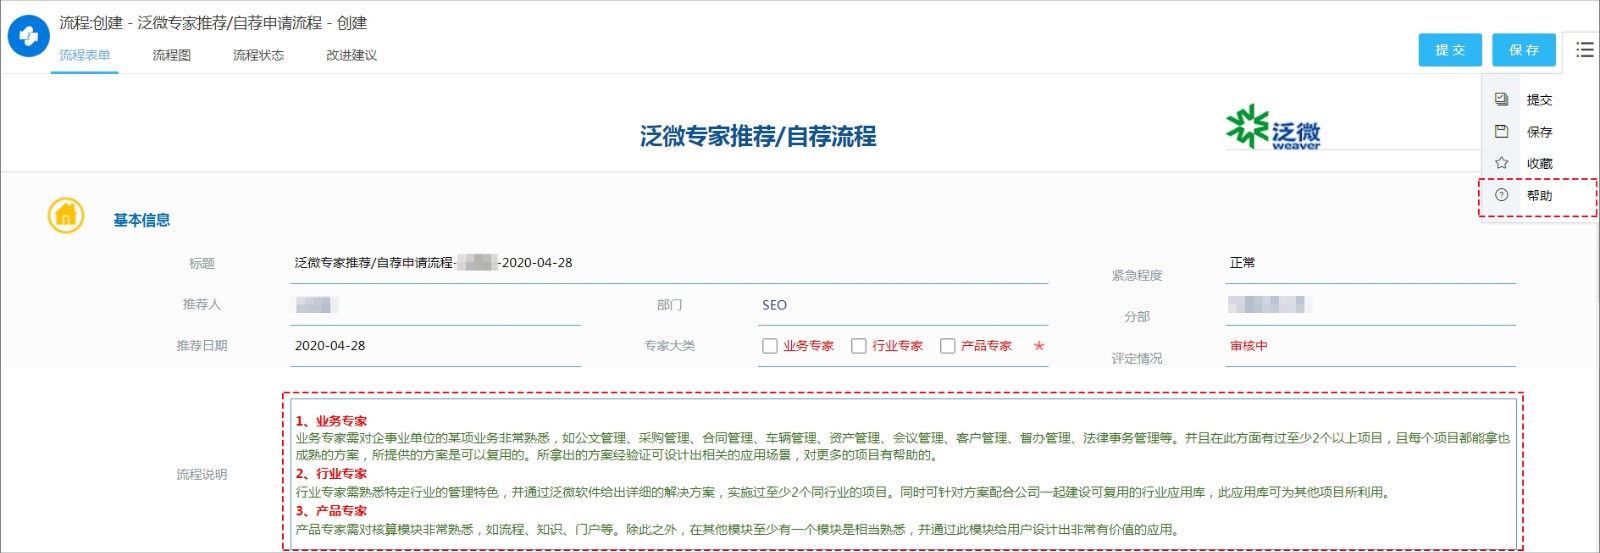
Task: Tick the 行业专家 checkbox
Action: click(x=859, y=346)
